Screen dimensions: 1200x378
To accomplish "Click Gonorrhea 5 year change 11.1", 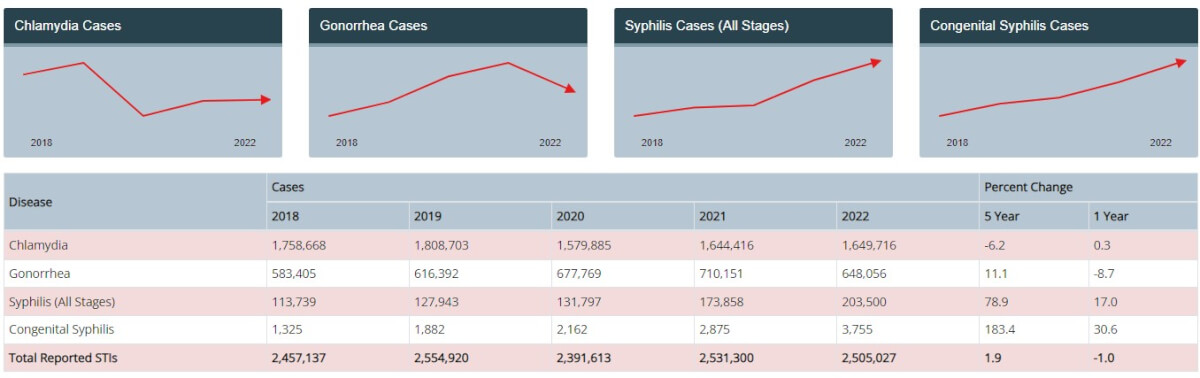I will coord(995,273).
